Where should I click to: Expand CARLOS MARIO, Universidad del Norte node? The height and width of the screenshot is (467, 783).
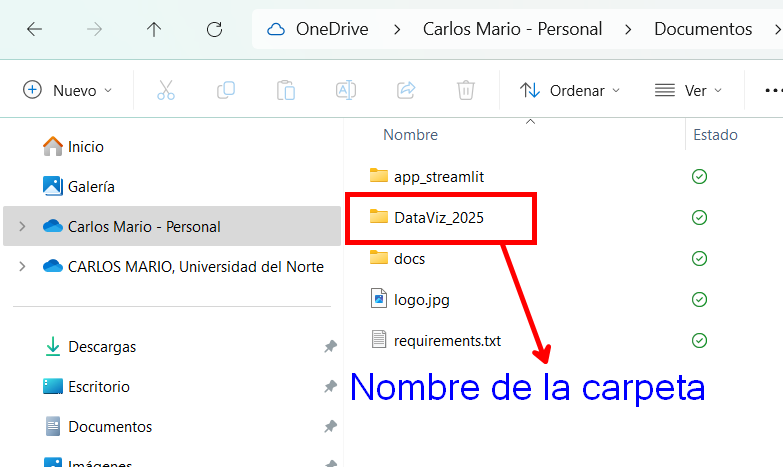tap(22, 266)
